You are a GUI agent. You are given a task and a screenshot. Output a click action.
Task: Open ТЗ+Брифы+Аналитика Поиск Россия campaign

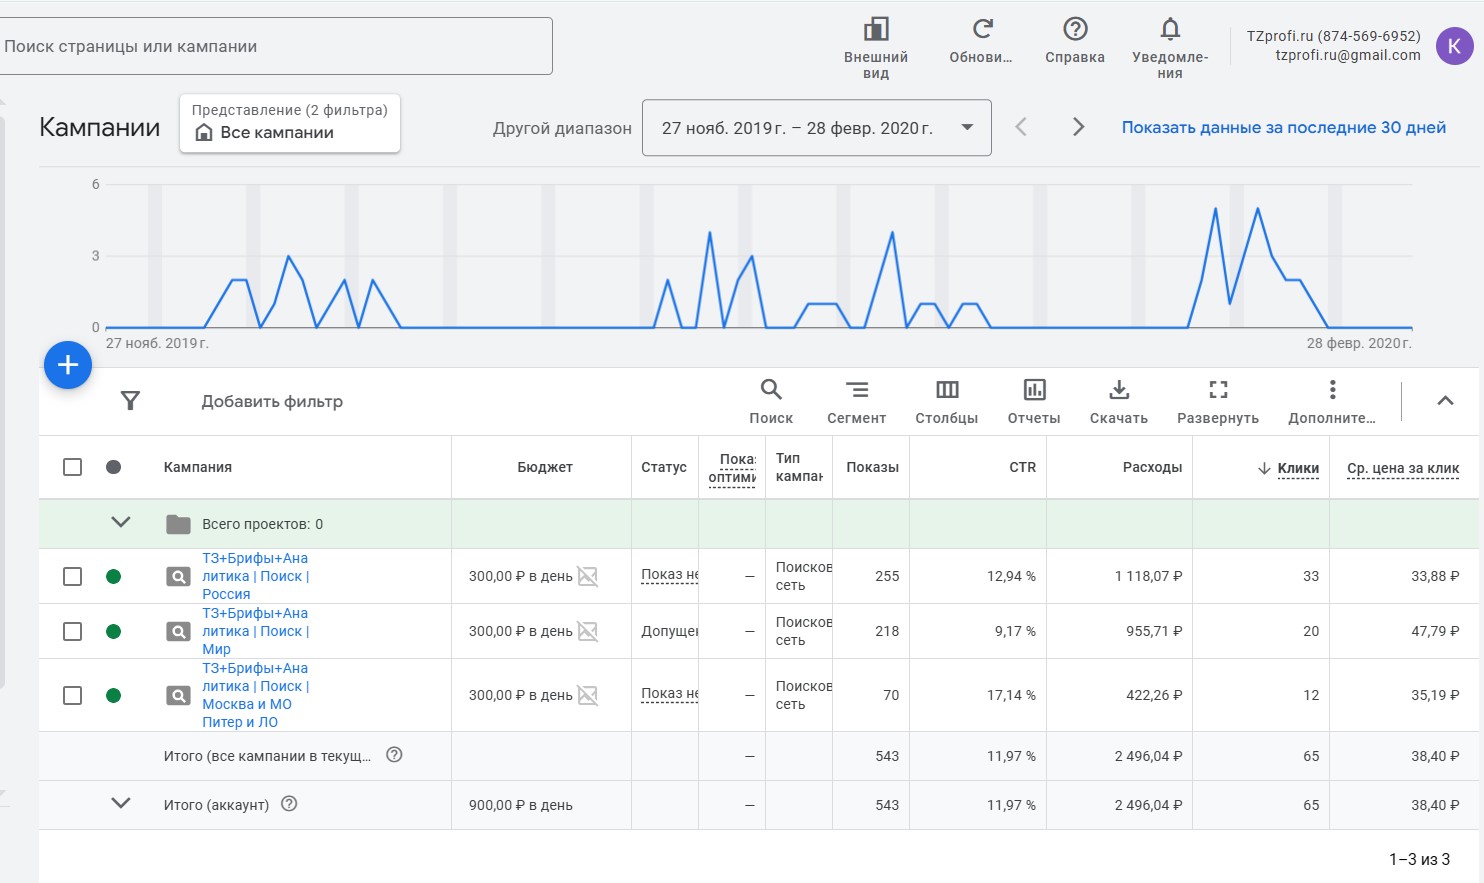point(256,576)
